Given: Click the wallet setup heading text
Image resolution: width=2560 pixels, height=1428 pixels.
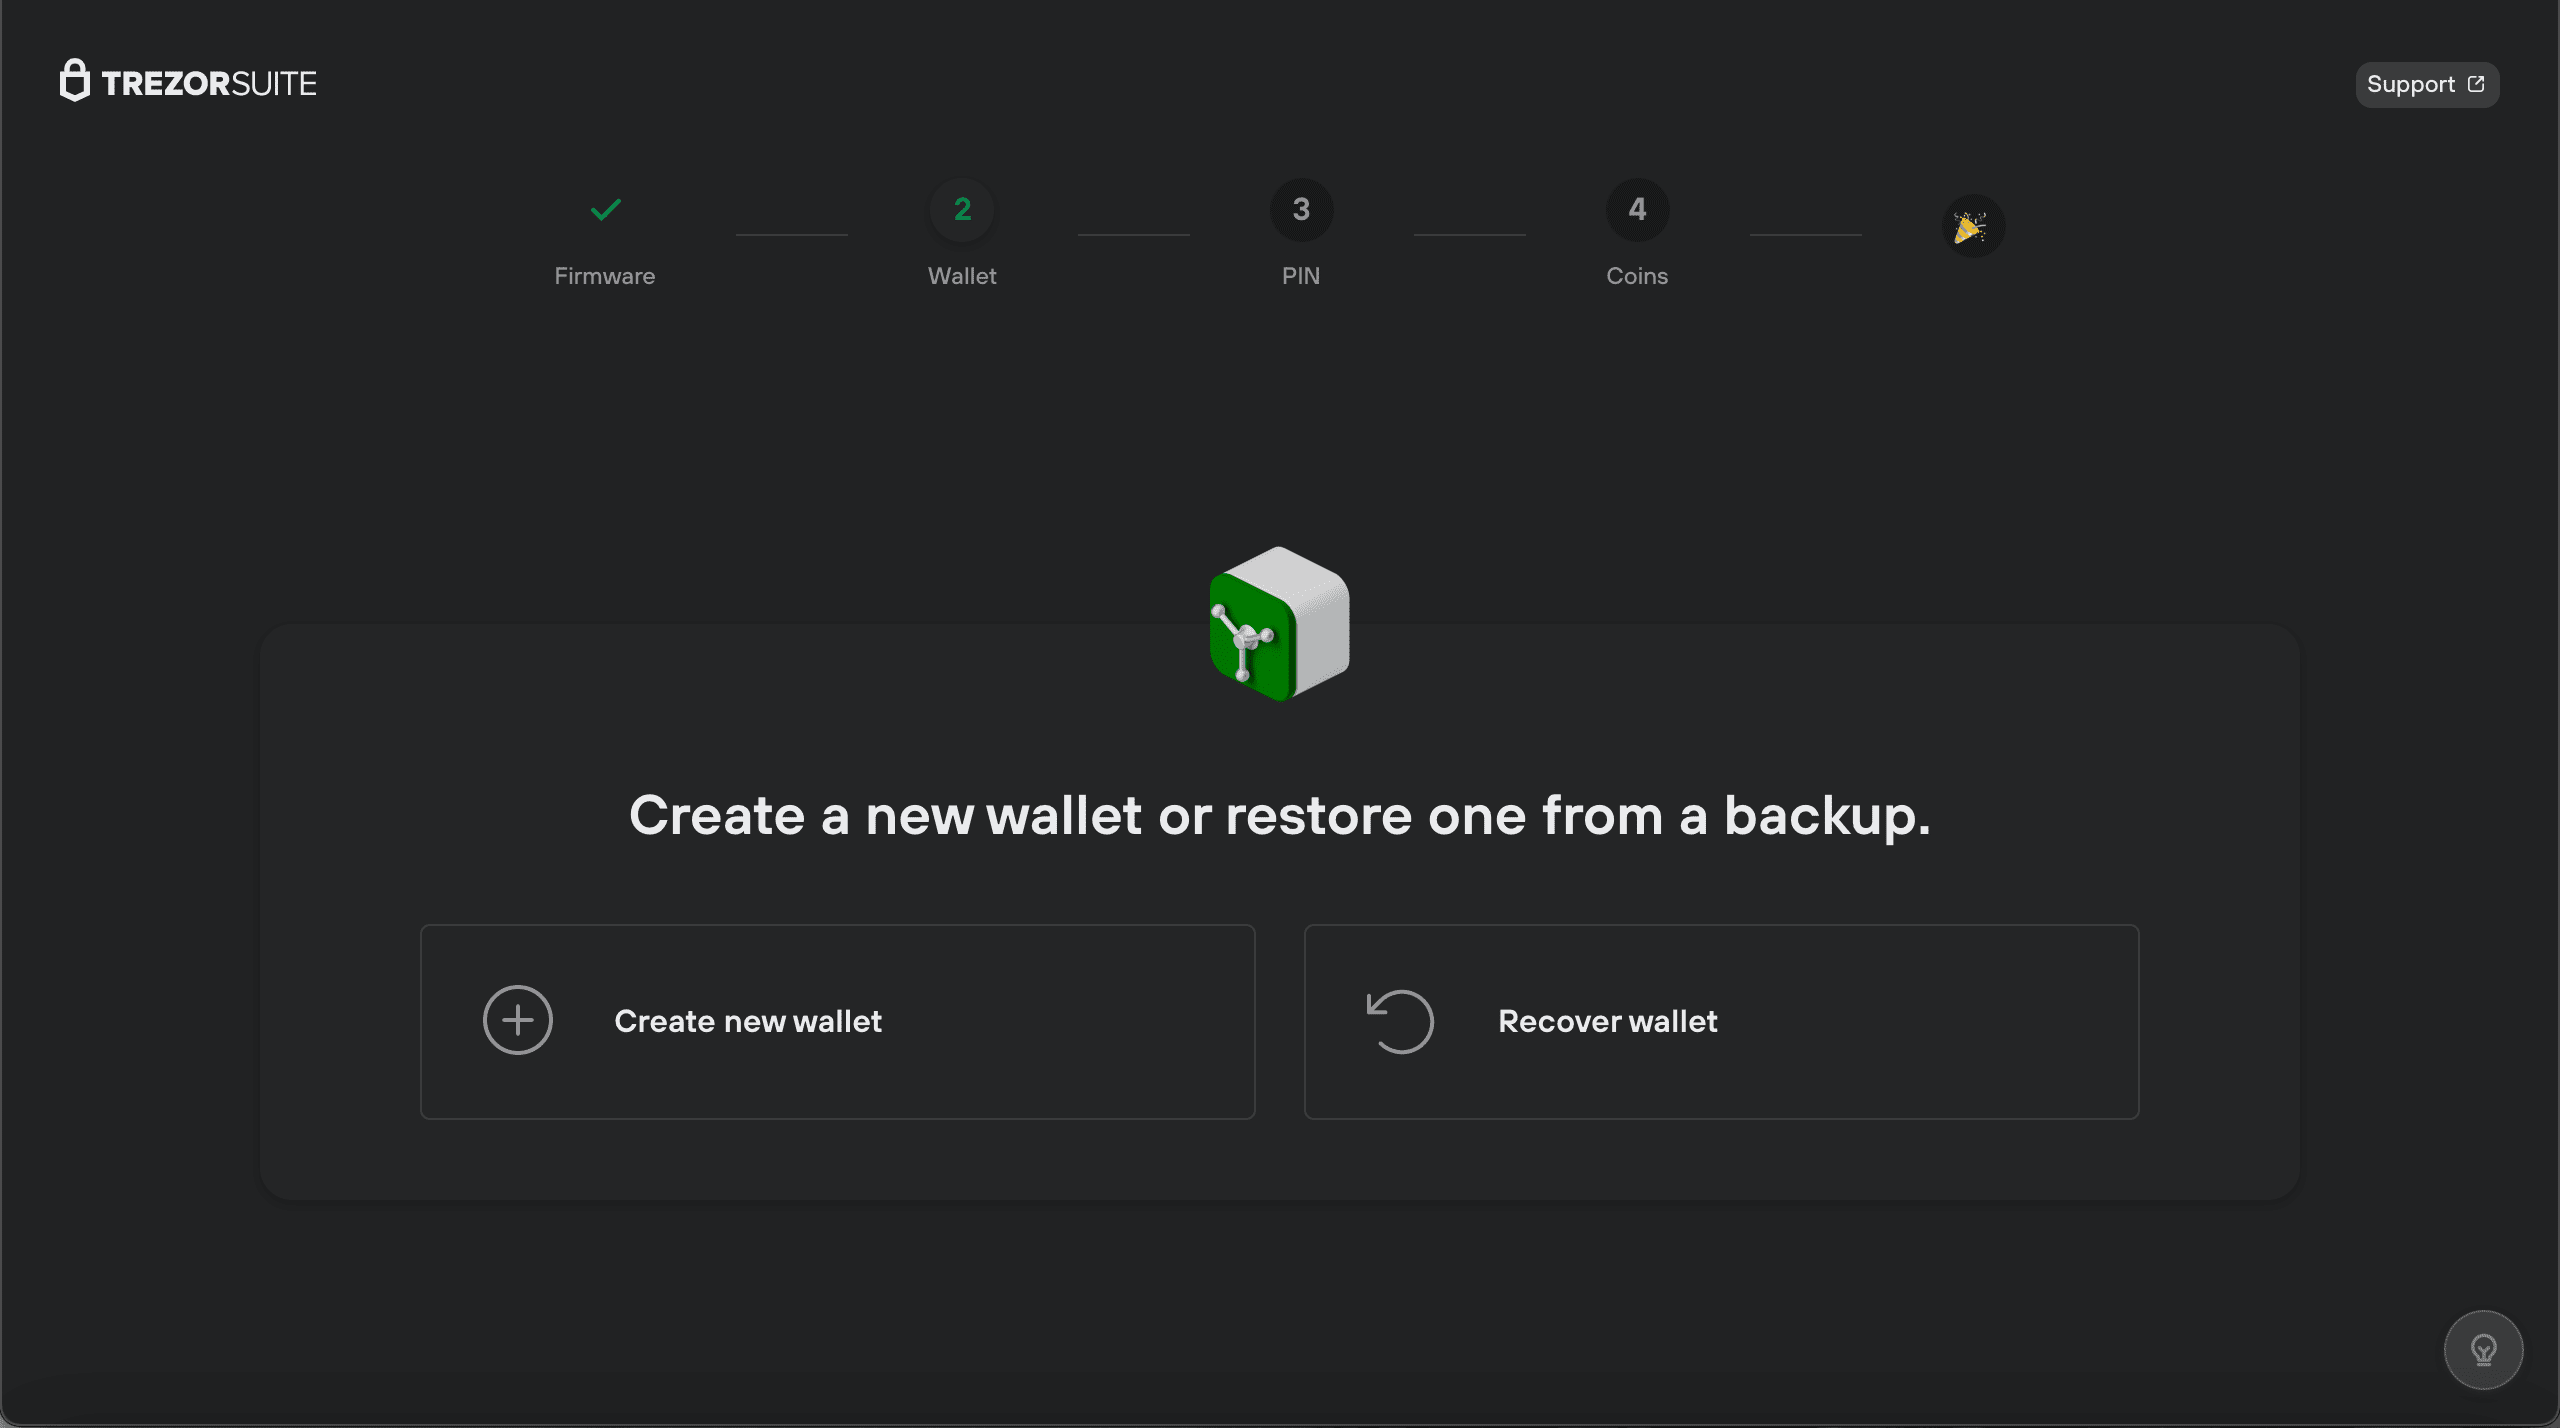Looking at the screenshot, I should [1278, 815].
